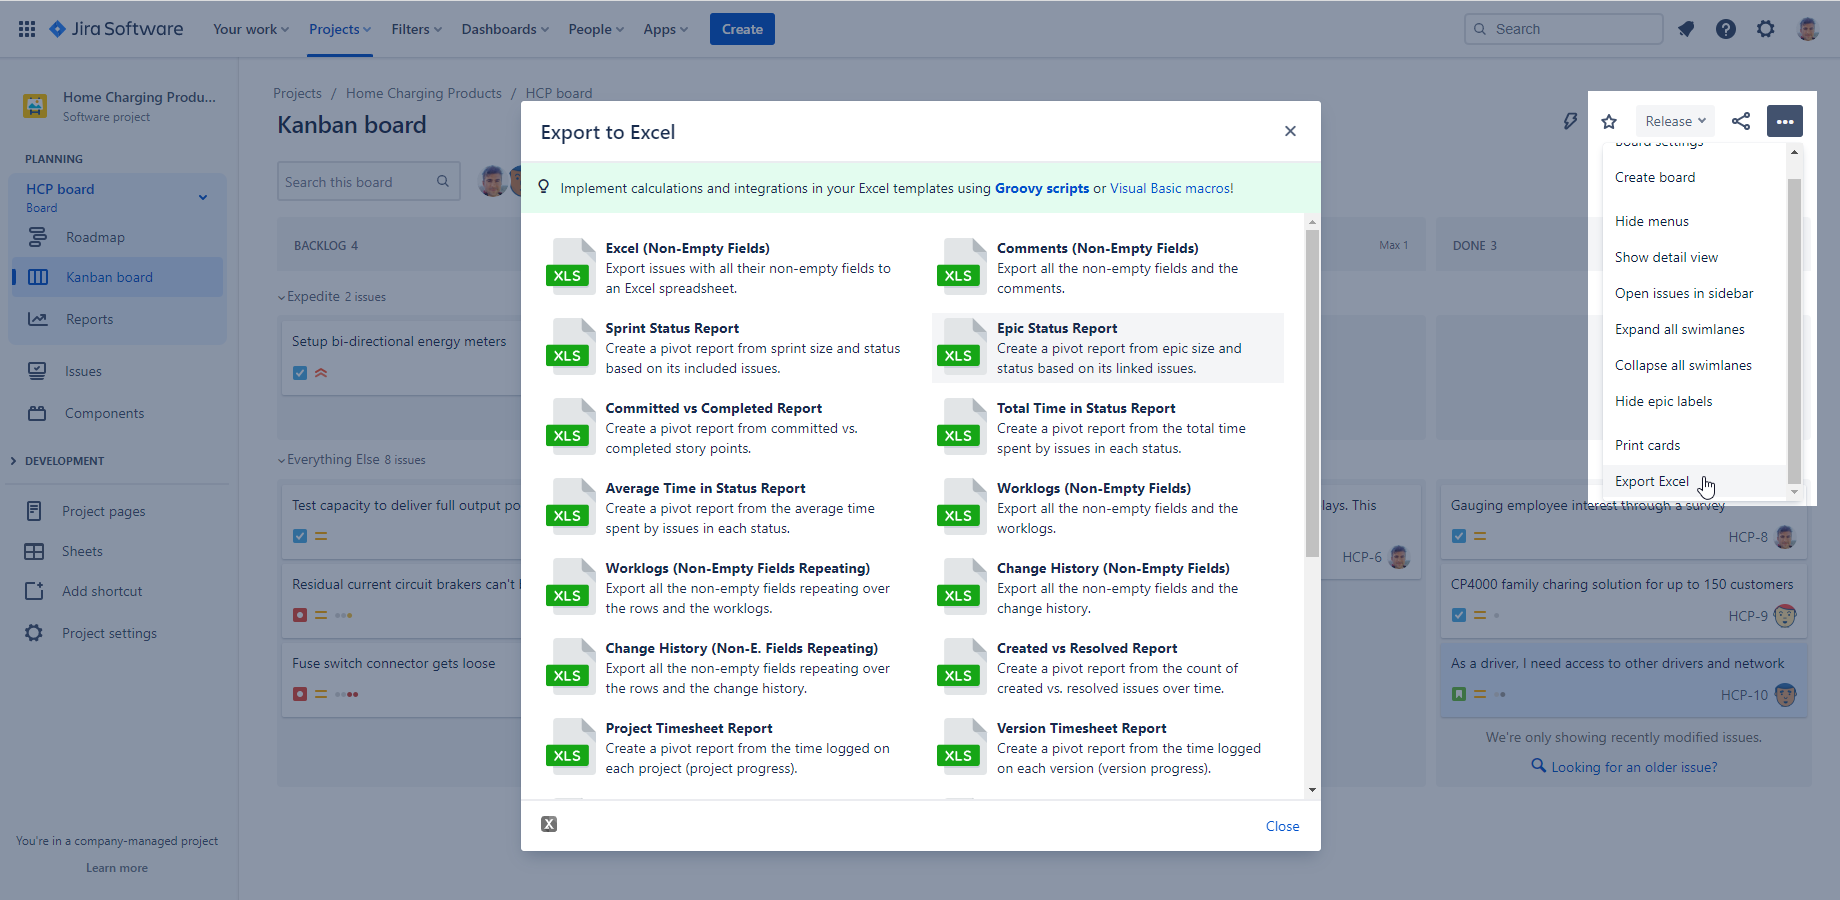The height and width of the screenshot is (900, 1840).
Task: Click the XLS icon for Committed vs Completed Report
Action: pyautogui.click(x=570, y=425)
